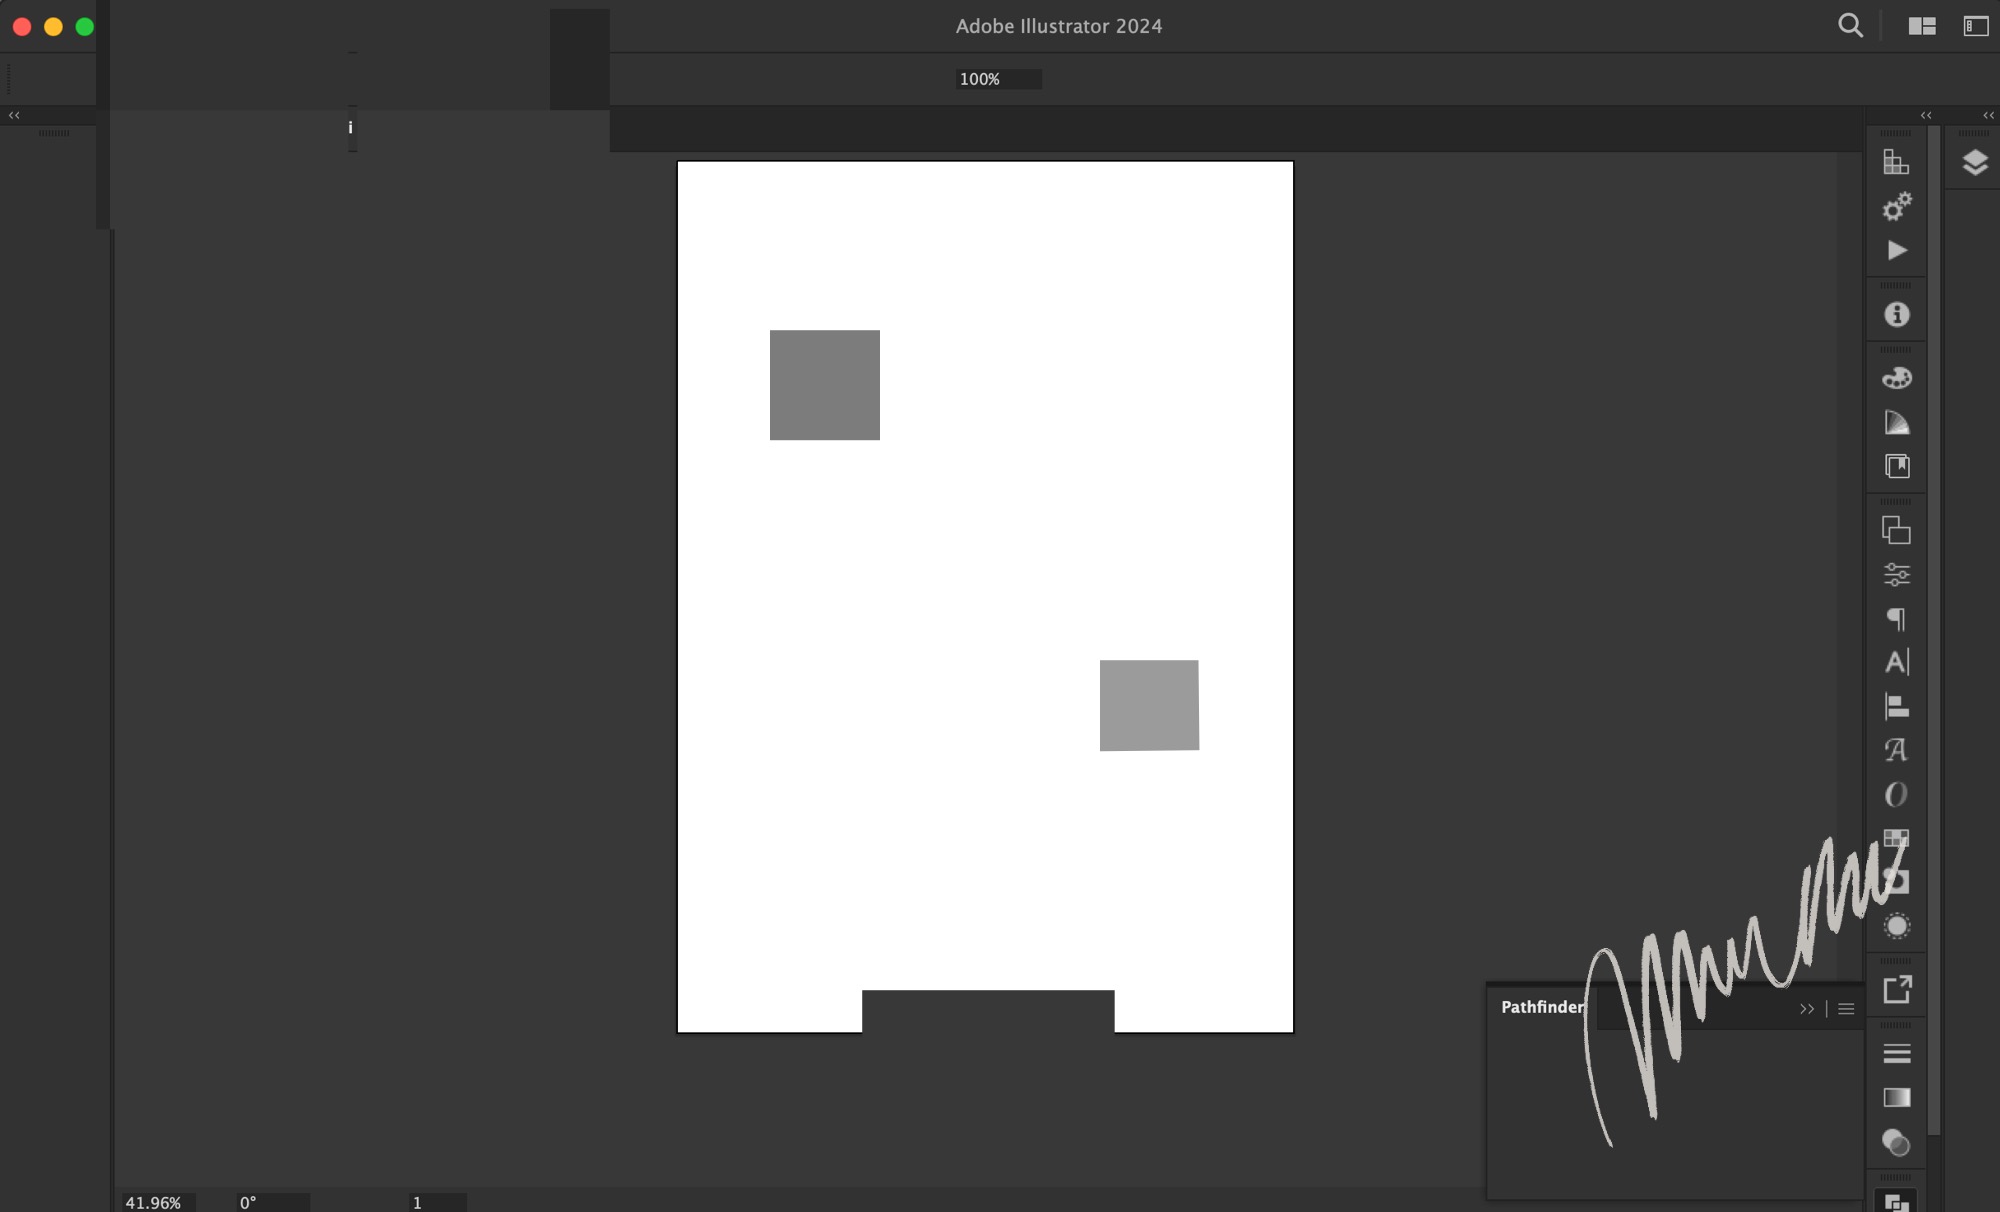Open the Character panel icon
The width and height of the screenshot is (2000, 1212).
point(1896,662)
